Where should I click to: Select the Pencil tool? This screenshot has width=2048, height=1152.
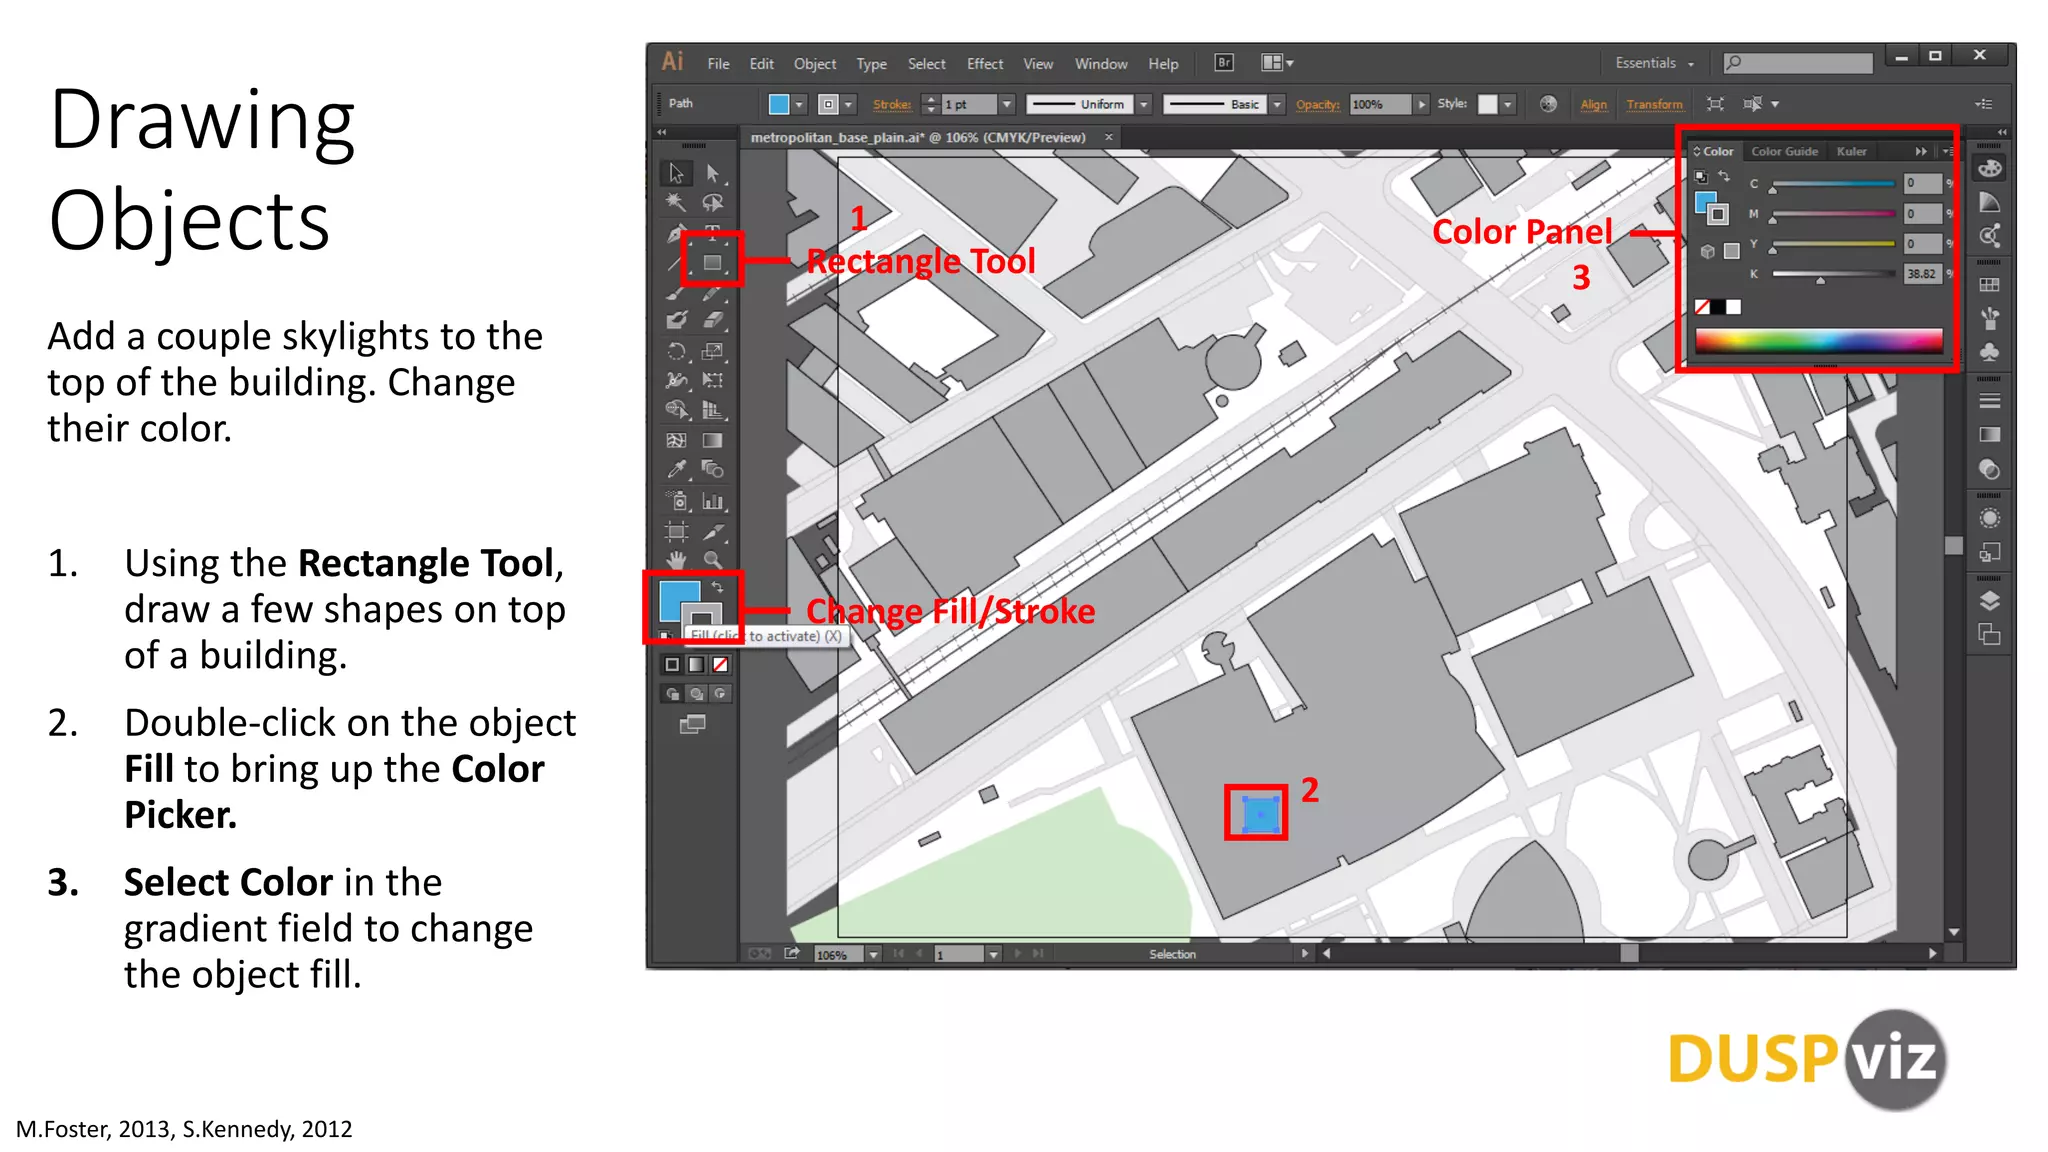pyautogui.click(x=713, y=293)
